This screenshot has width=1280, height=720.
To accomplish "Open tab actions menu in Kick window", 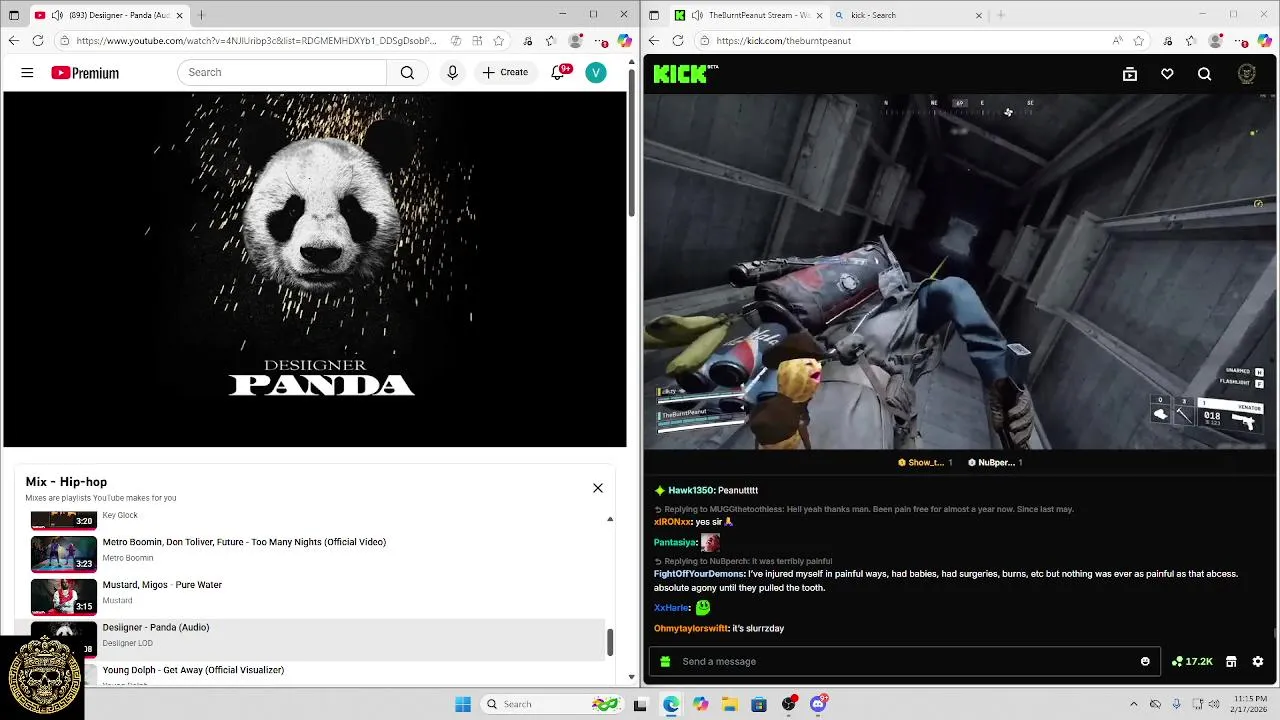I will pos(654,15).
